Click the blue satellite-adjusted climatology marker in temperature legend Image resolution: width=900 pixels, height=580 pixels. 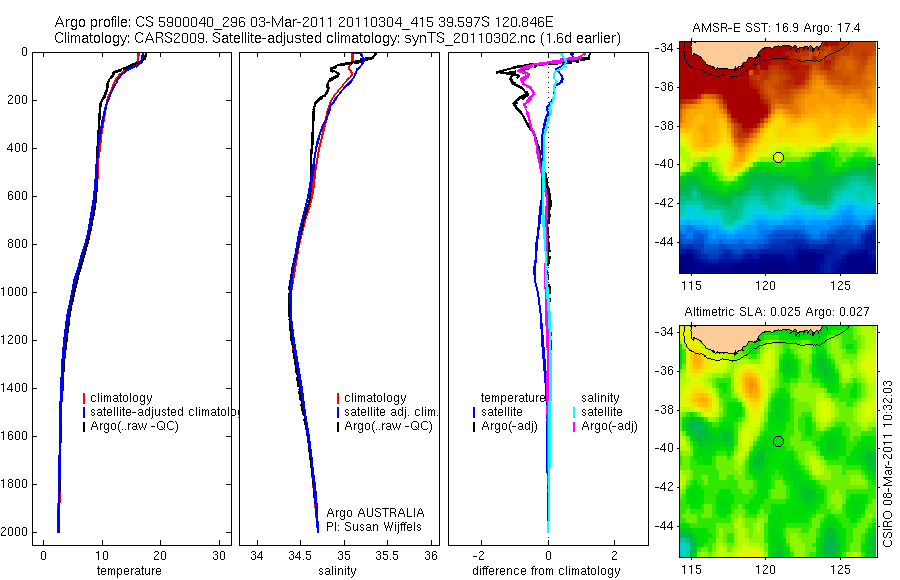(x=84, y=412)
